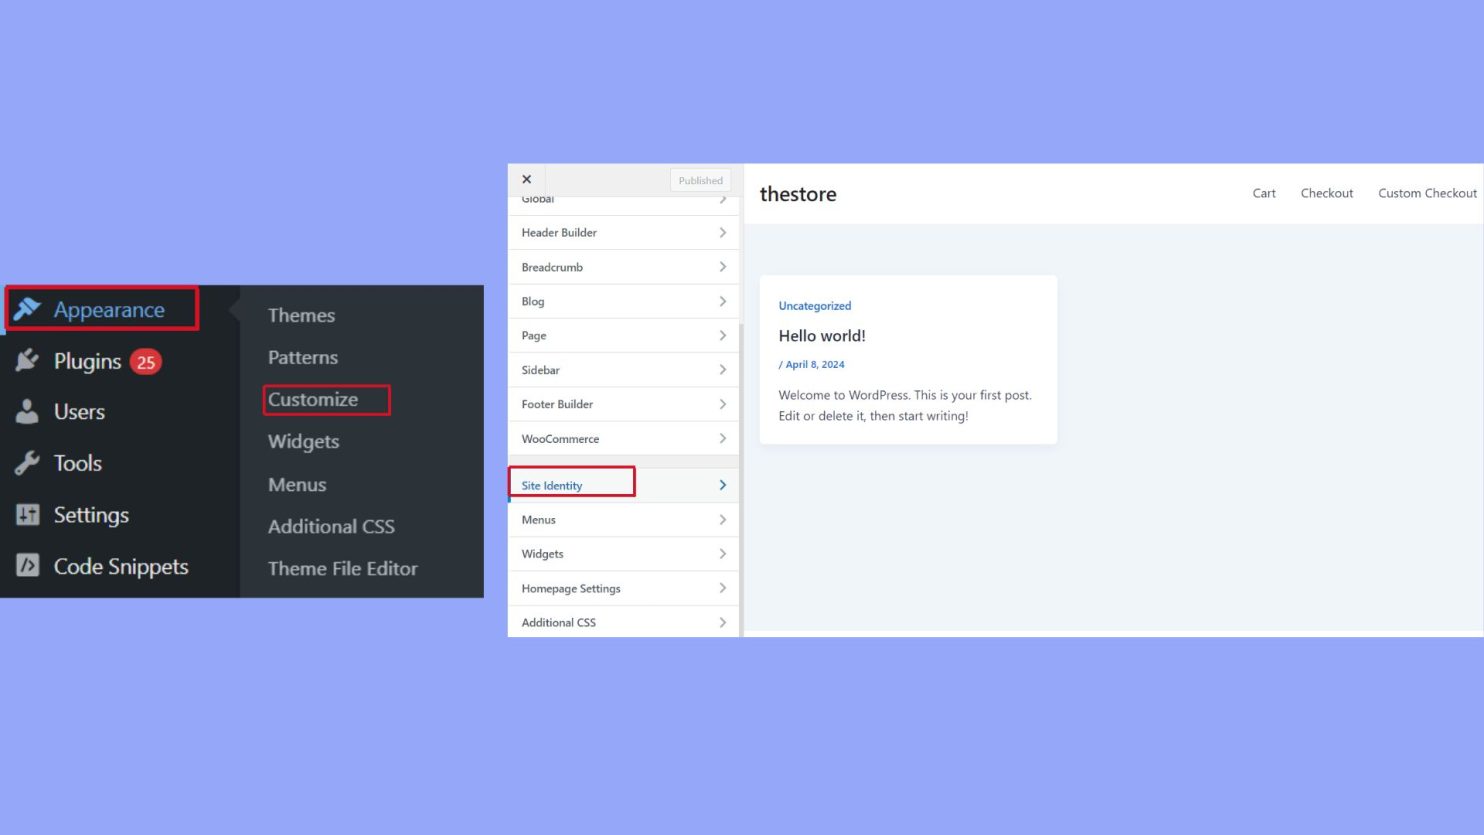
Task: Open the Site Identity panel
Action: click(552, 484)
